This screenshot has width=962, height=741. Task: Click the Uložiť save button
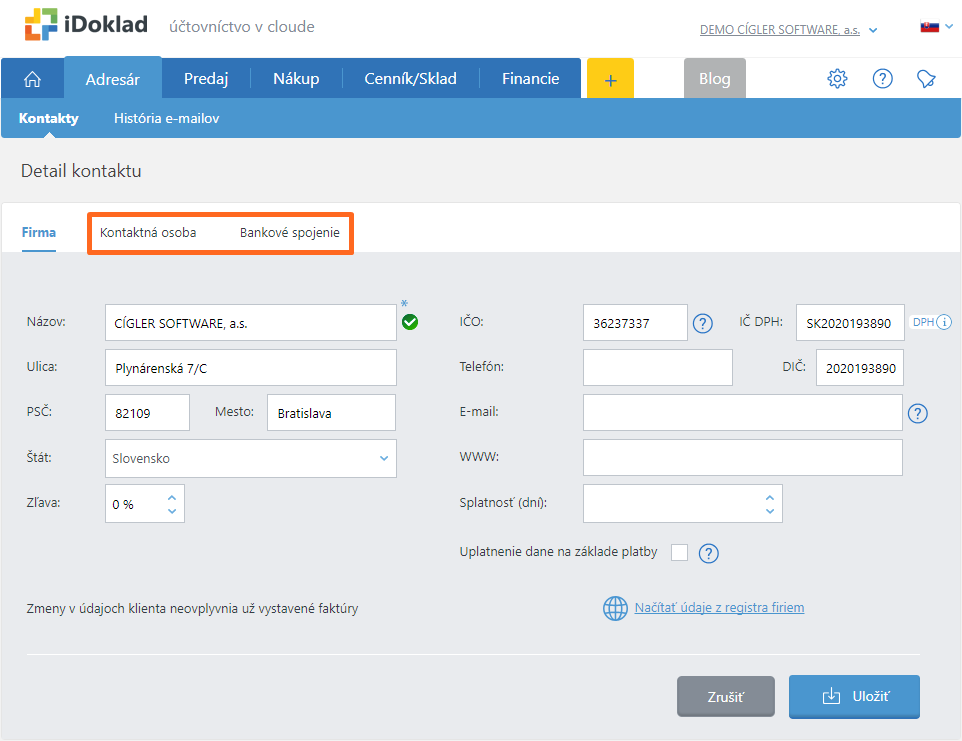click(x=854, y=696)
